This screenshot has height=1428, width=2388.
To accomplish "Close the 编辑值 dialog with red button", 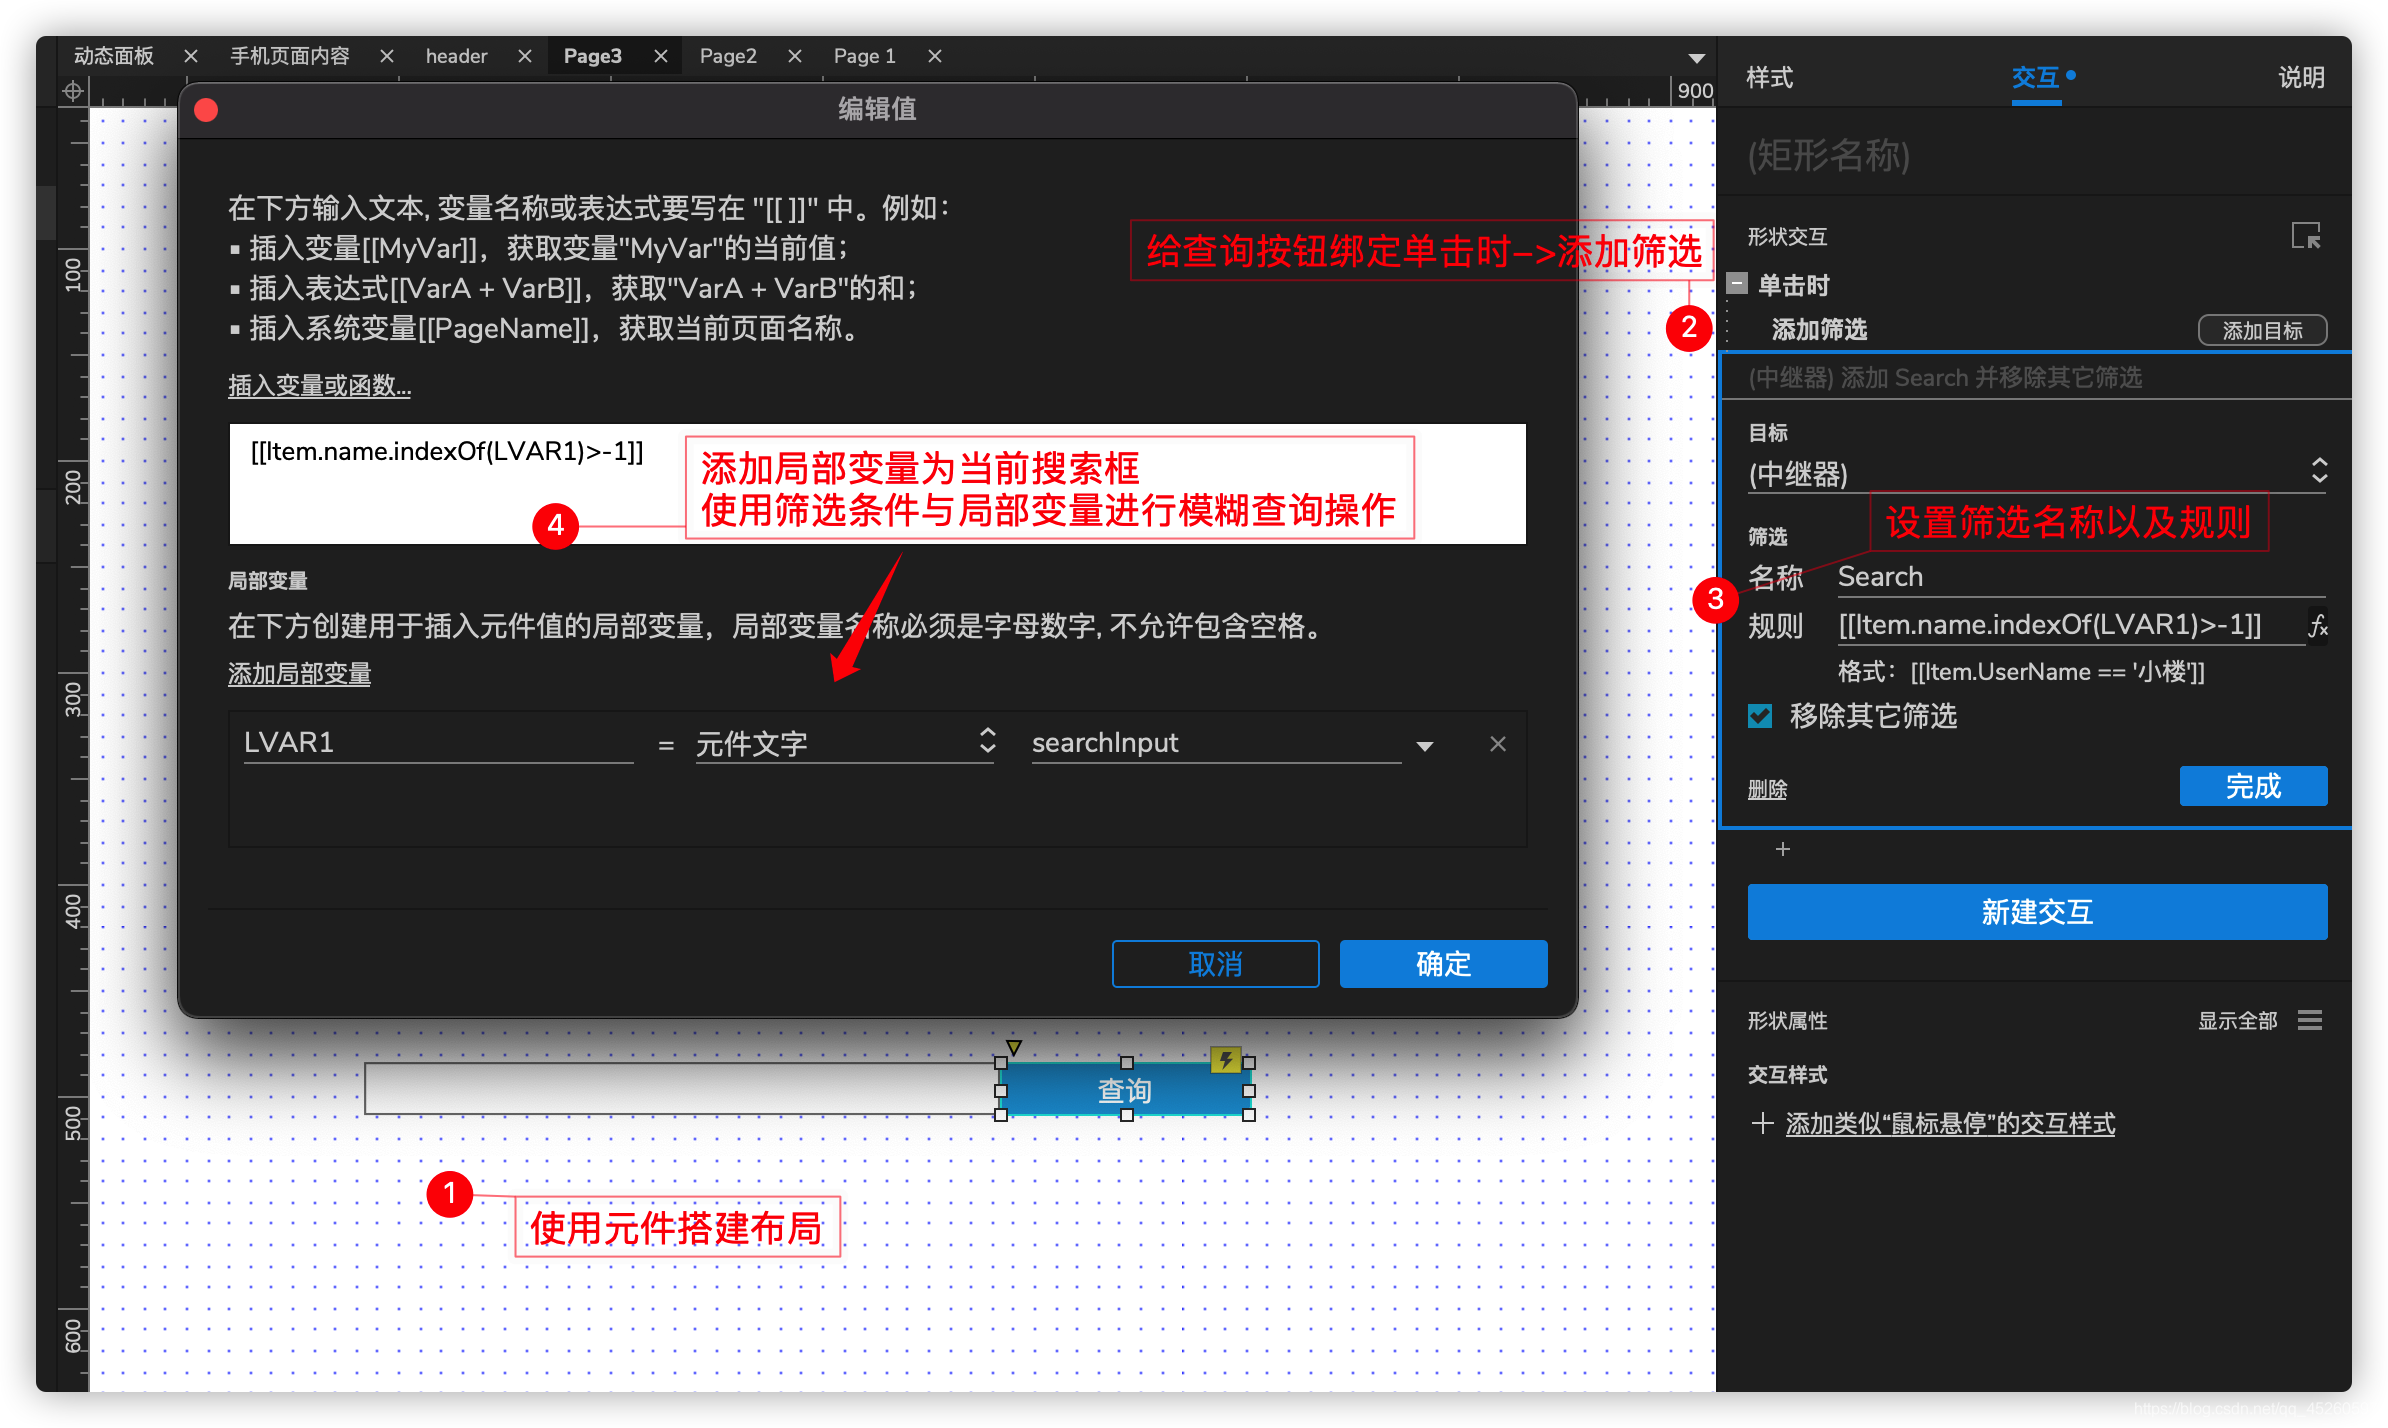I will click(206, 109).
